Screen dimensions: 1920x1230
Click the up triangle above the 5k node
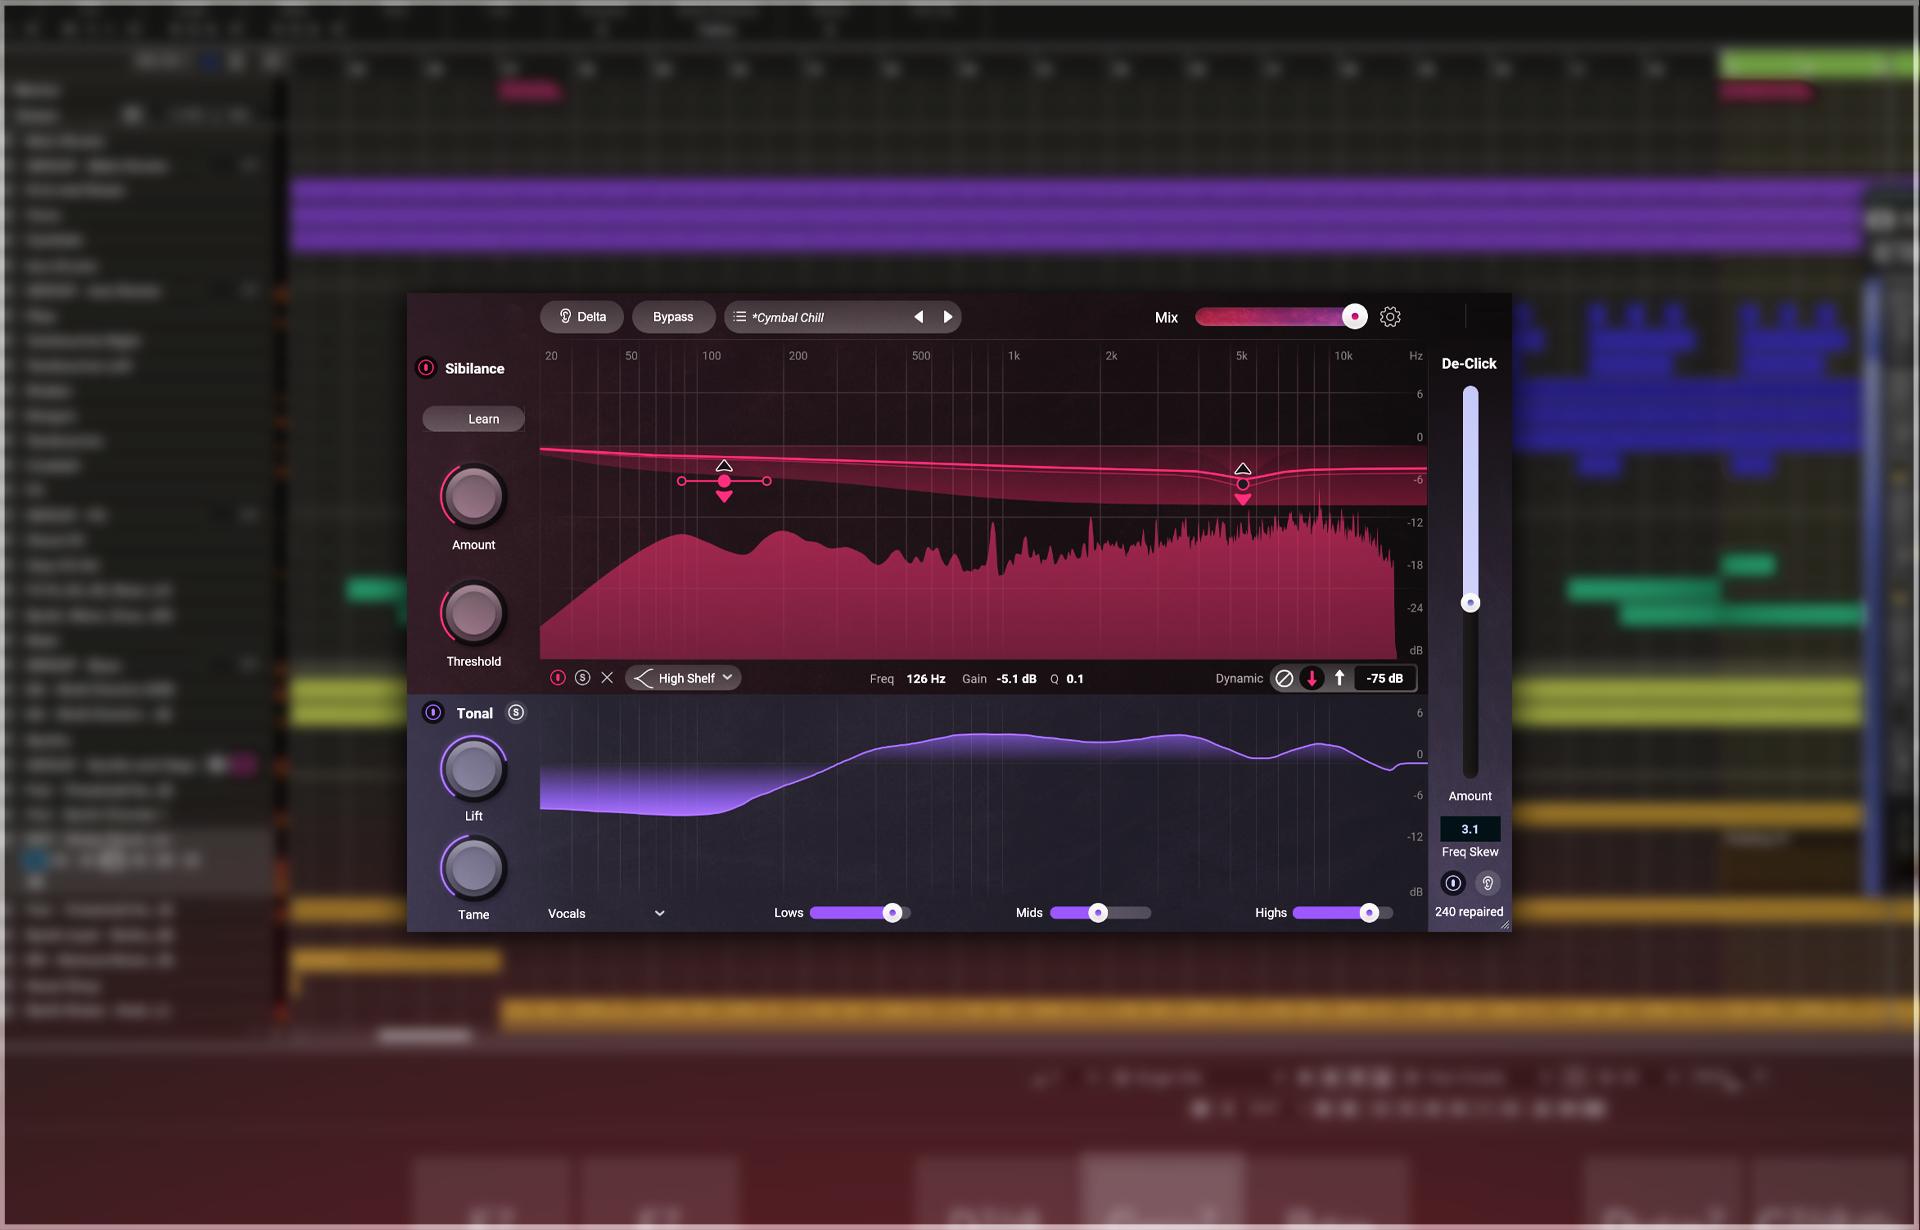click(x=1243, y=469)
